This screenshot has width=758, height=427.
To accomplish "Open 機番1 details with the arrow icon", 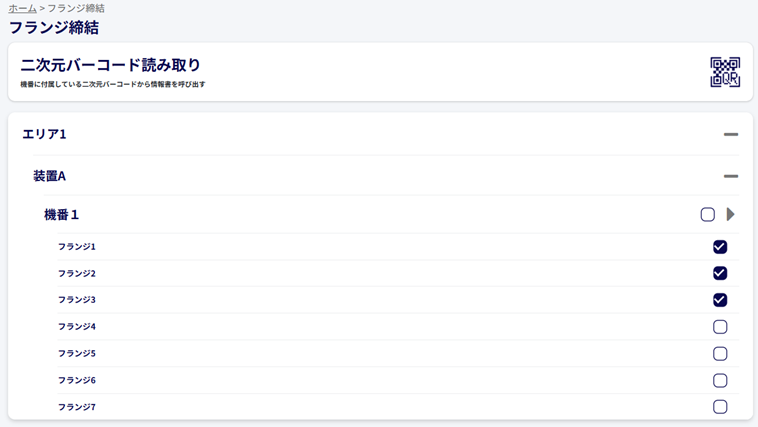I will pyautogui.click(x=730, y=214).
